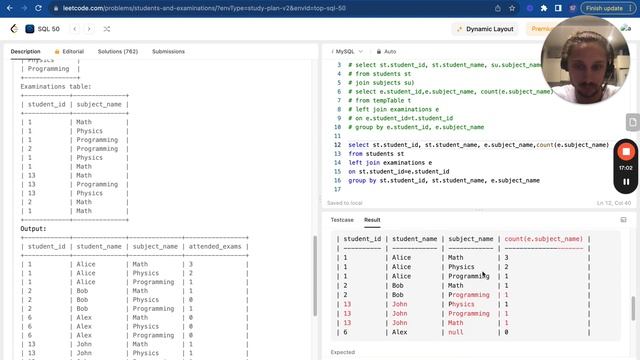The image size is (640, 360).
Task: Toggle Auto lock setting
Action: coord(386,51)
